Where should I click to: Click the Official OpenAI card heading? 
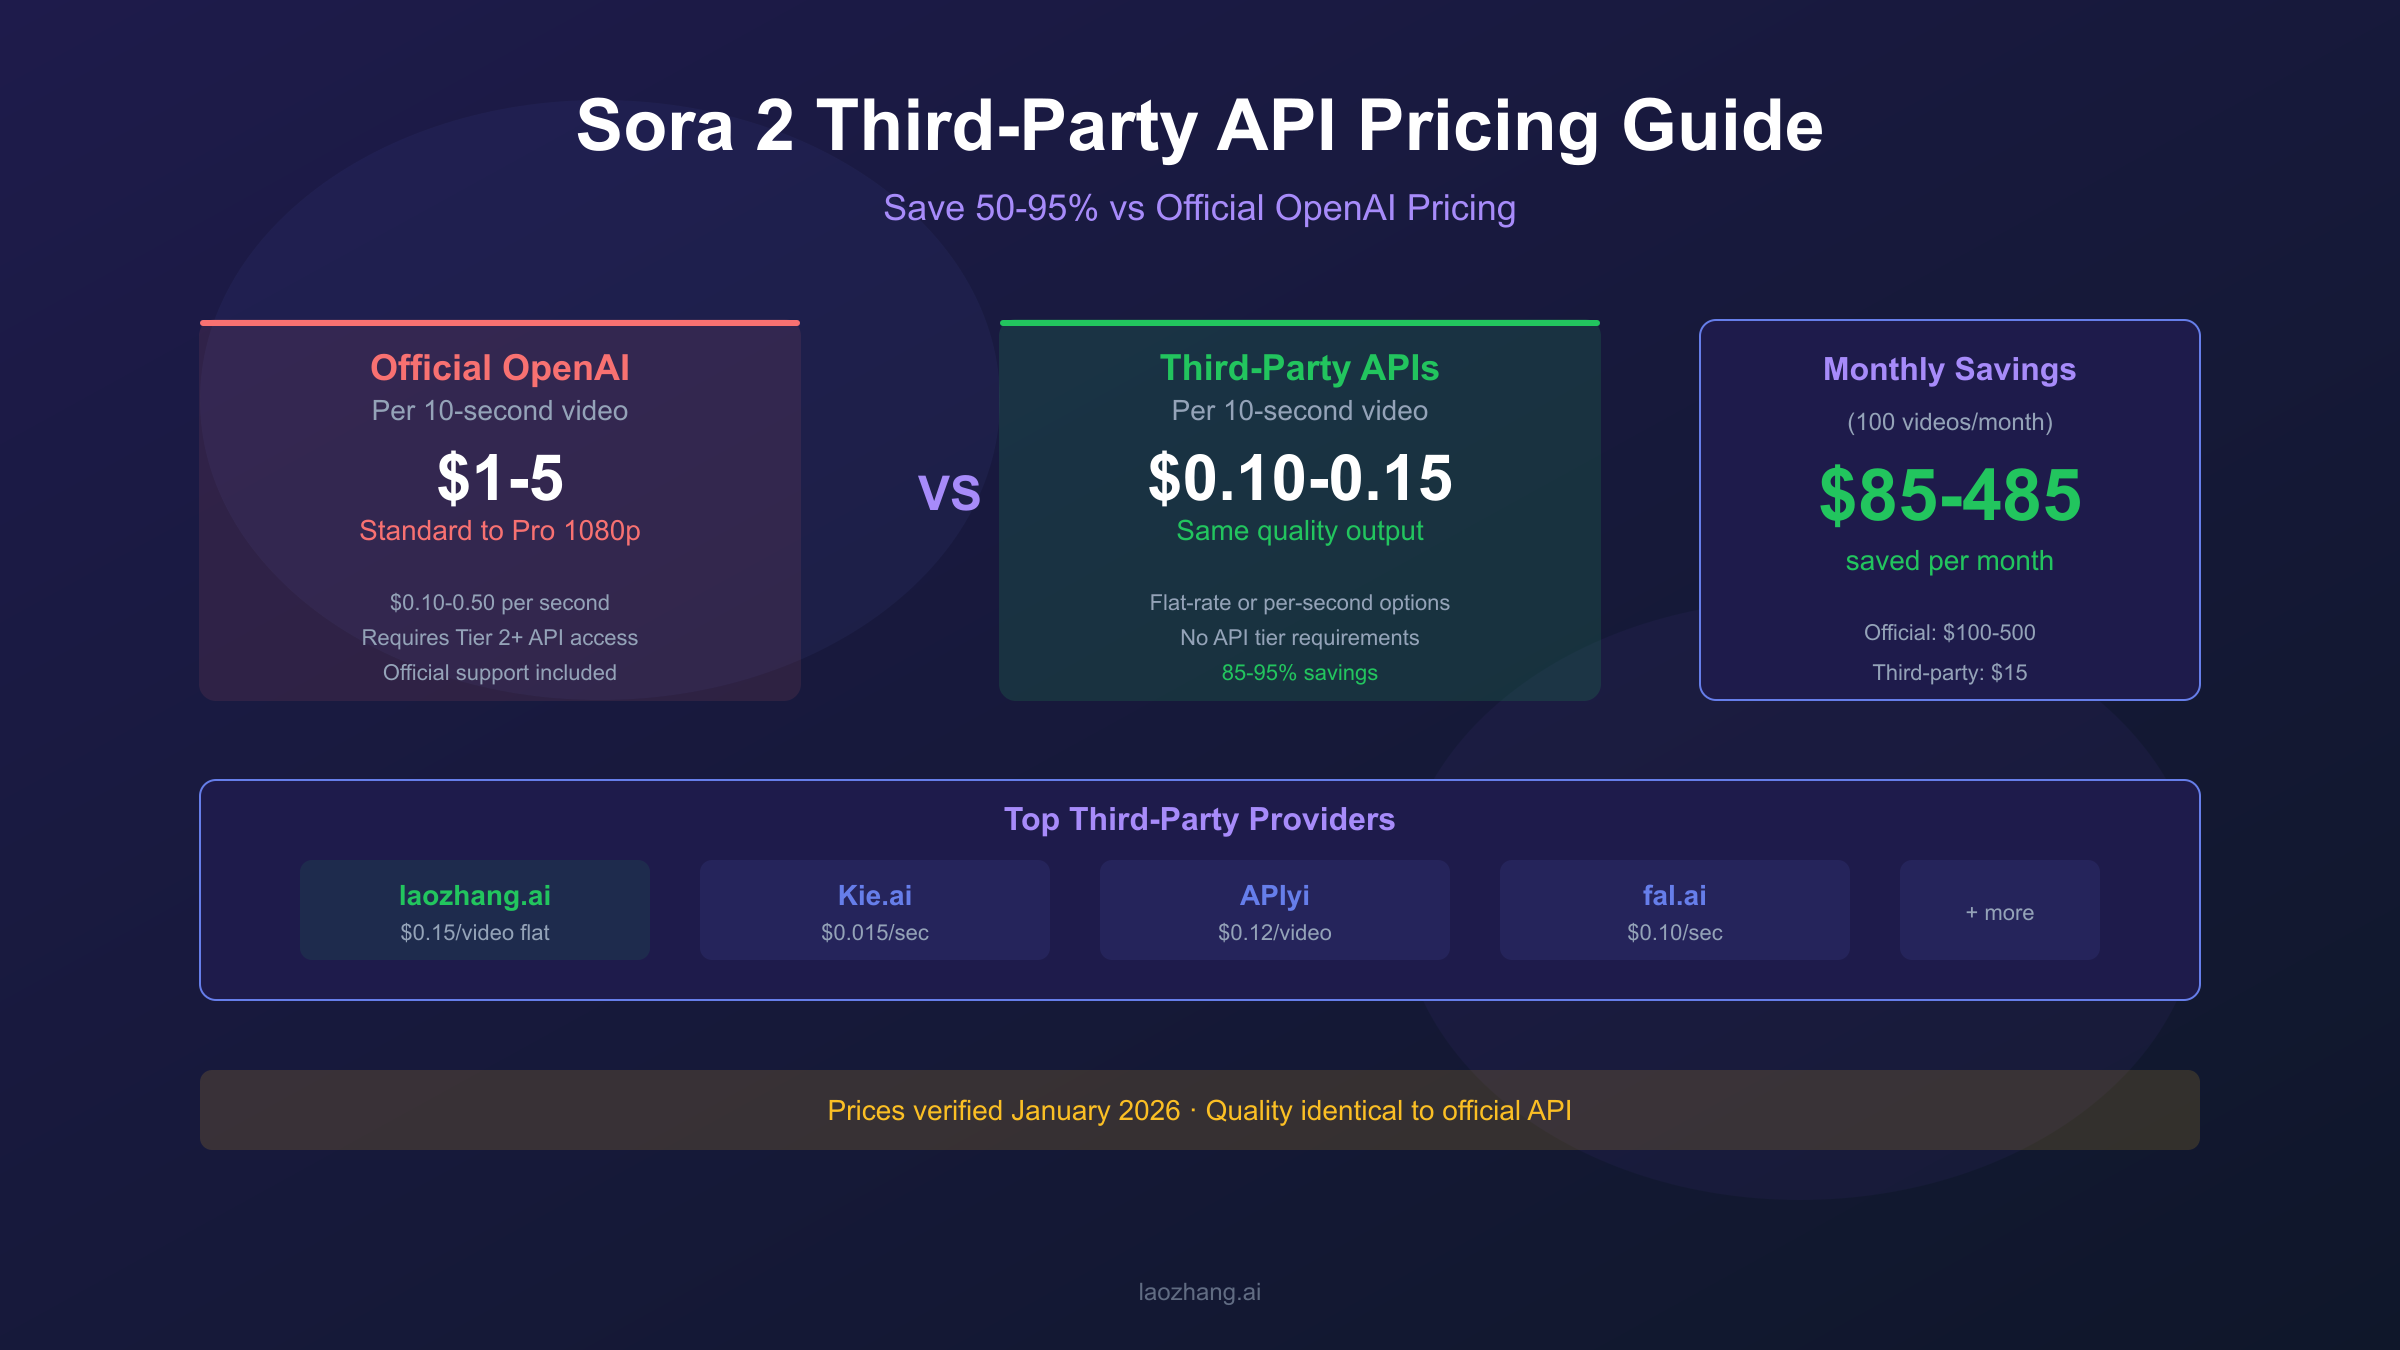(x=500, y=368)
